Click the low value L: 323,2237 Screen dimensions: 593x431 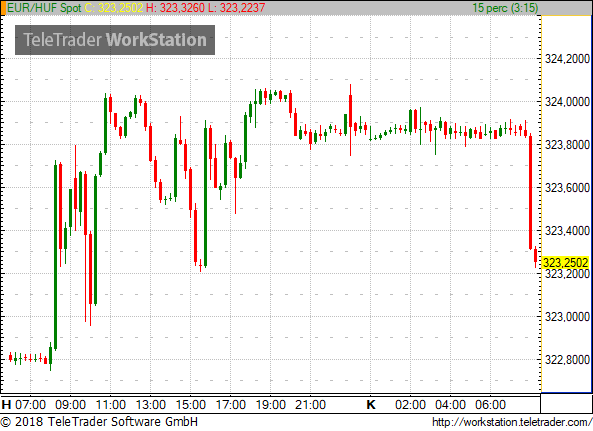pyautogui.click(x=236, y=8)
